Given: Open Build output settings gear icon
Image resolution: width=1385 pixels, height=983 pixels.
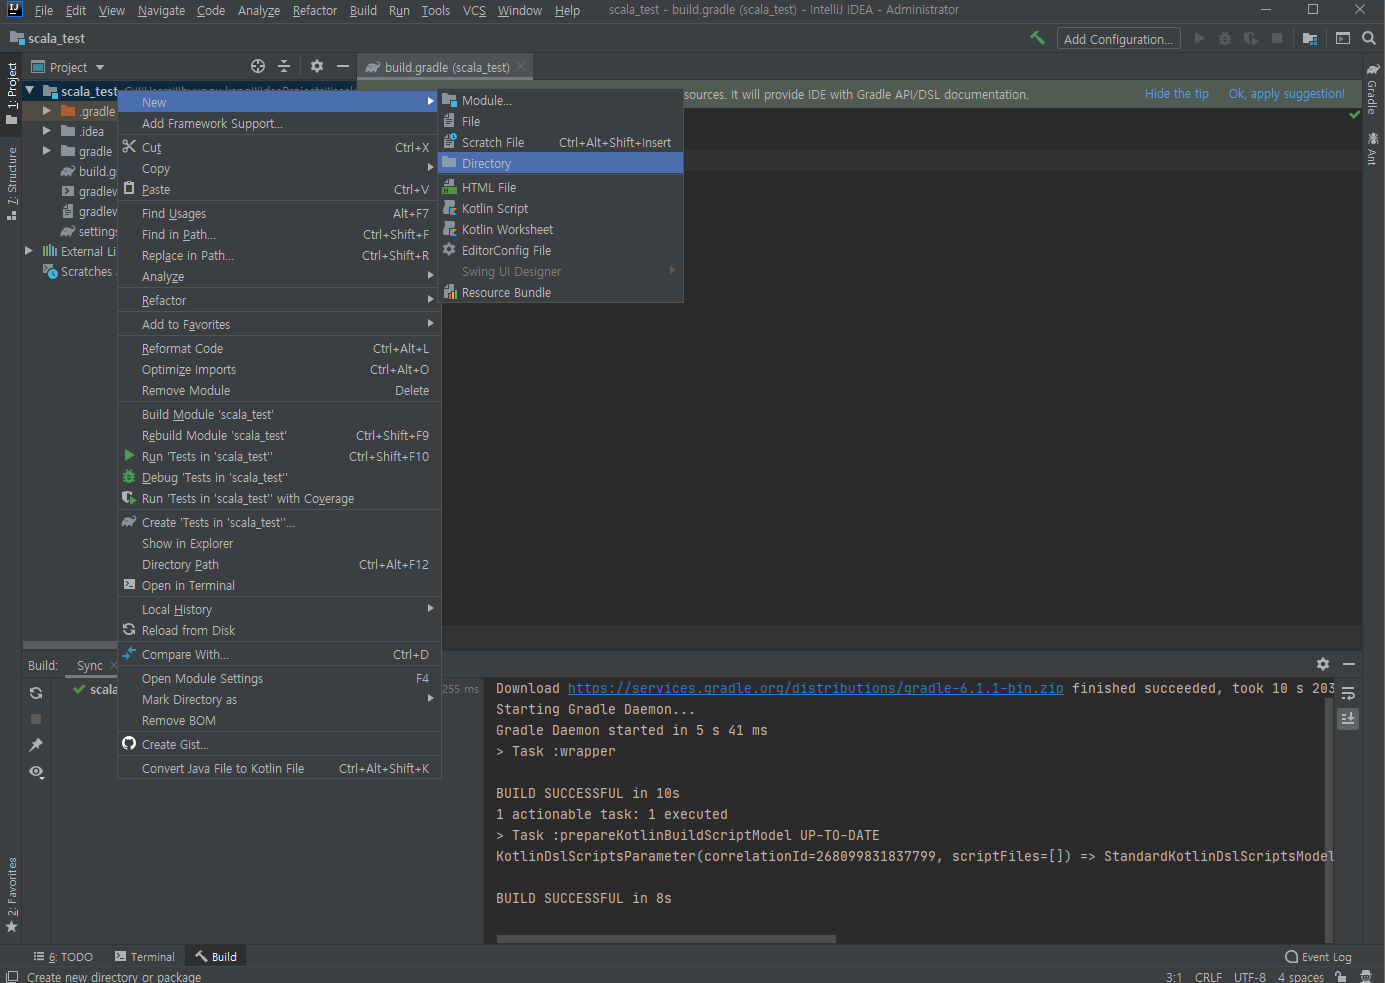Looking at the screenshot, I should (x=1323, y=664).
